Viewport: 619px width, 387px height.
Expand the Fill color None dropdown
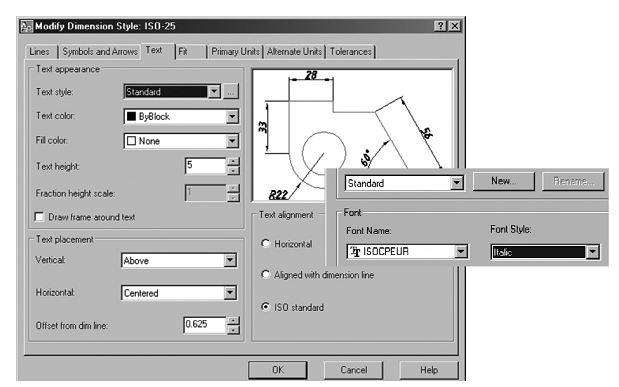click(x=232, y=141)
